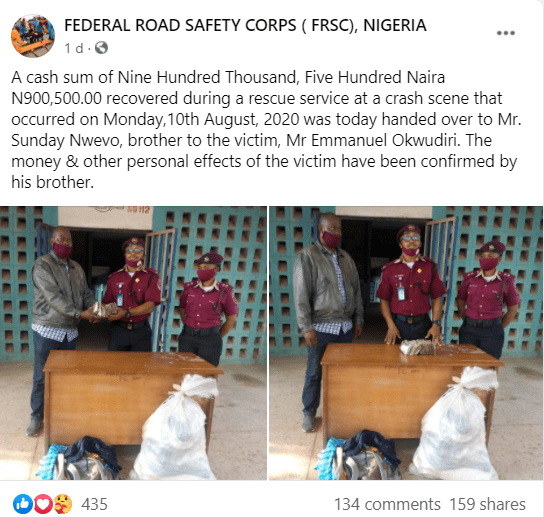Open the right photo with cash on desk

click(406, 343)
